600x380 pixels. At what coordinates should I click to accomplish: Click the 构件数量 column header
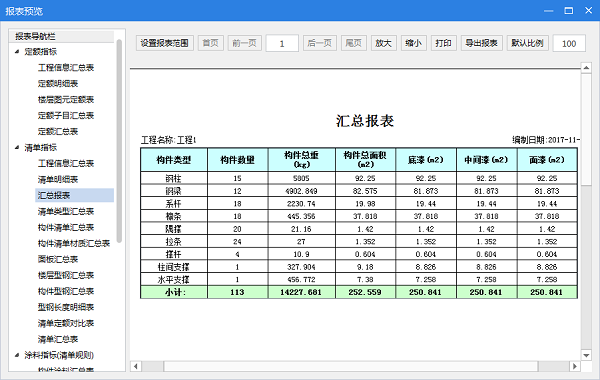[238, 160]
